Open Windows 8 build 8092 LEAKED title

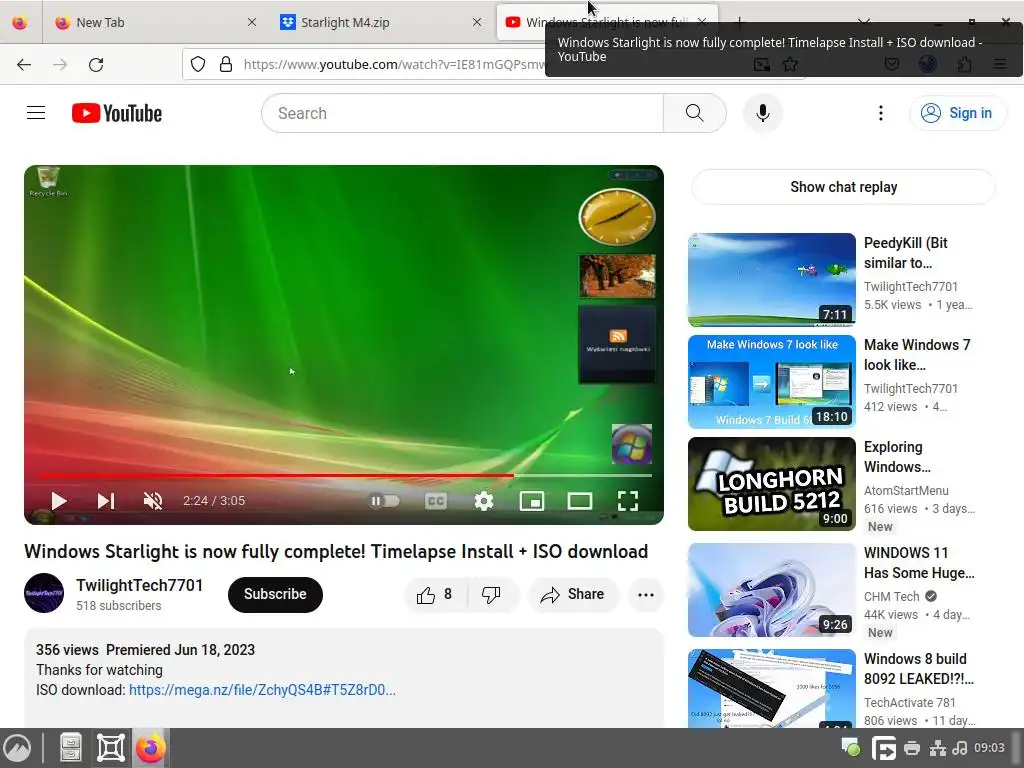[x=919, y=669]
